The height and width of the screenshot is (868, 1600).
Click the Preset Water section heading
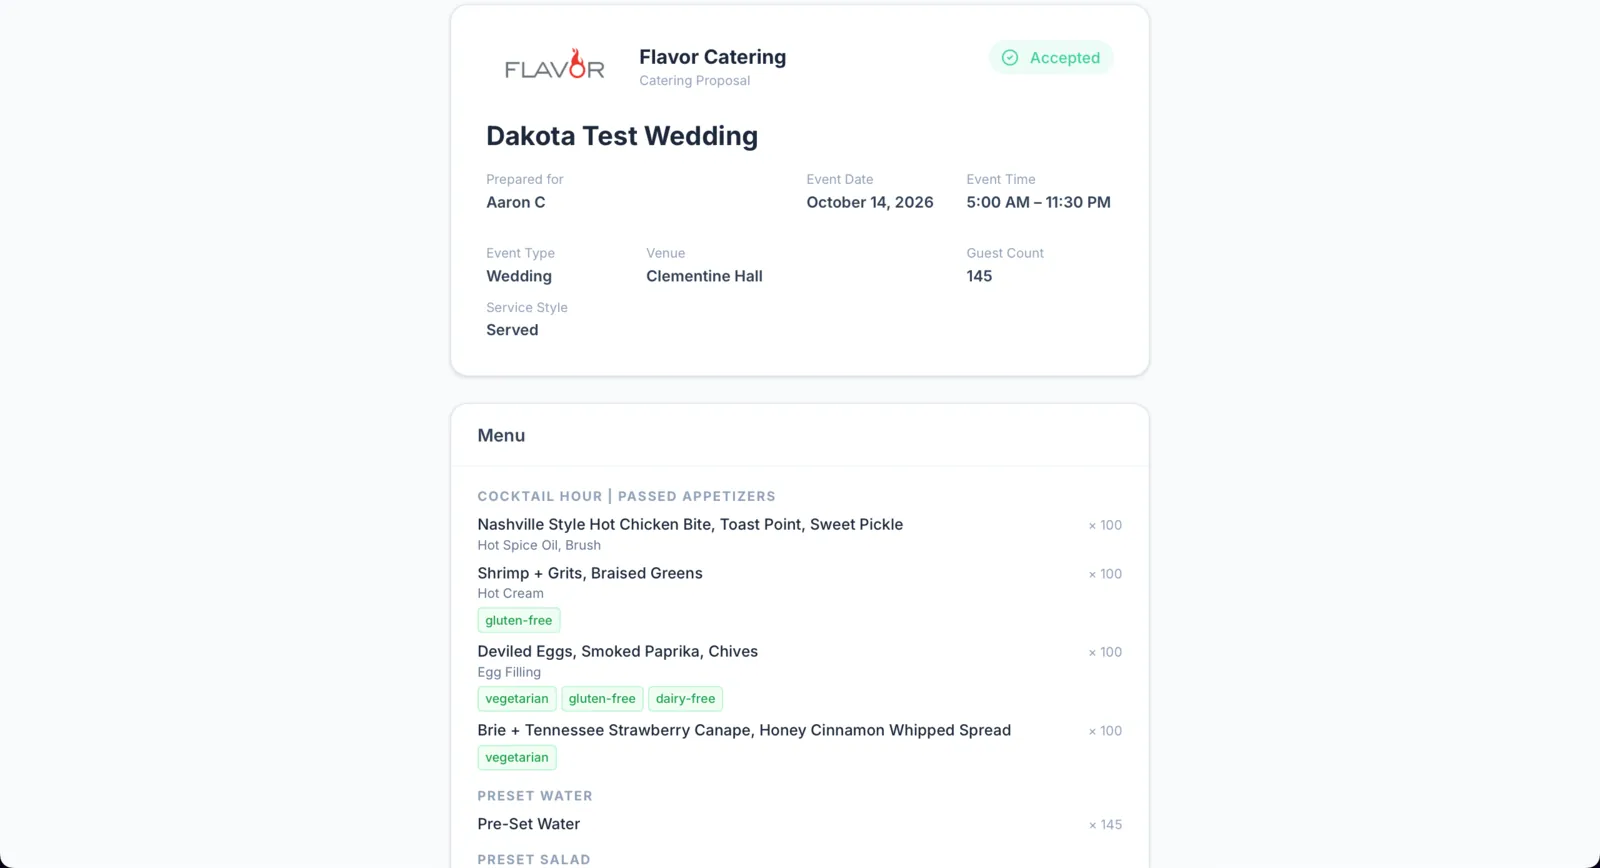point(535,796)
